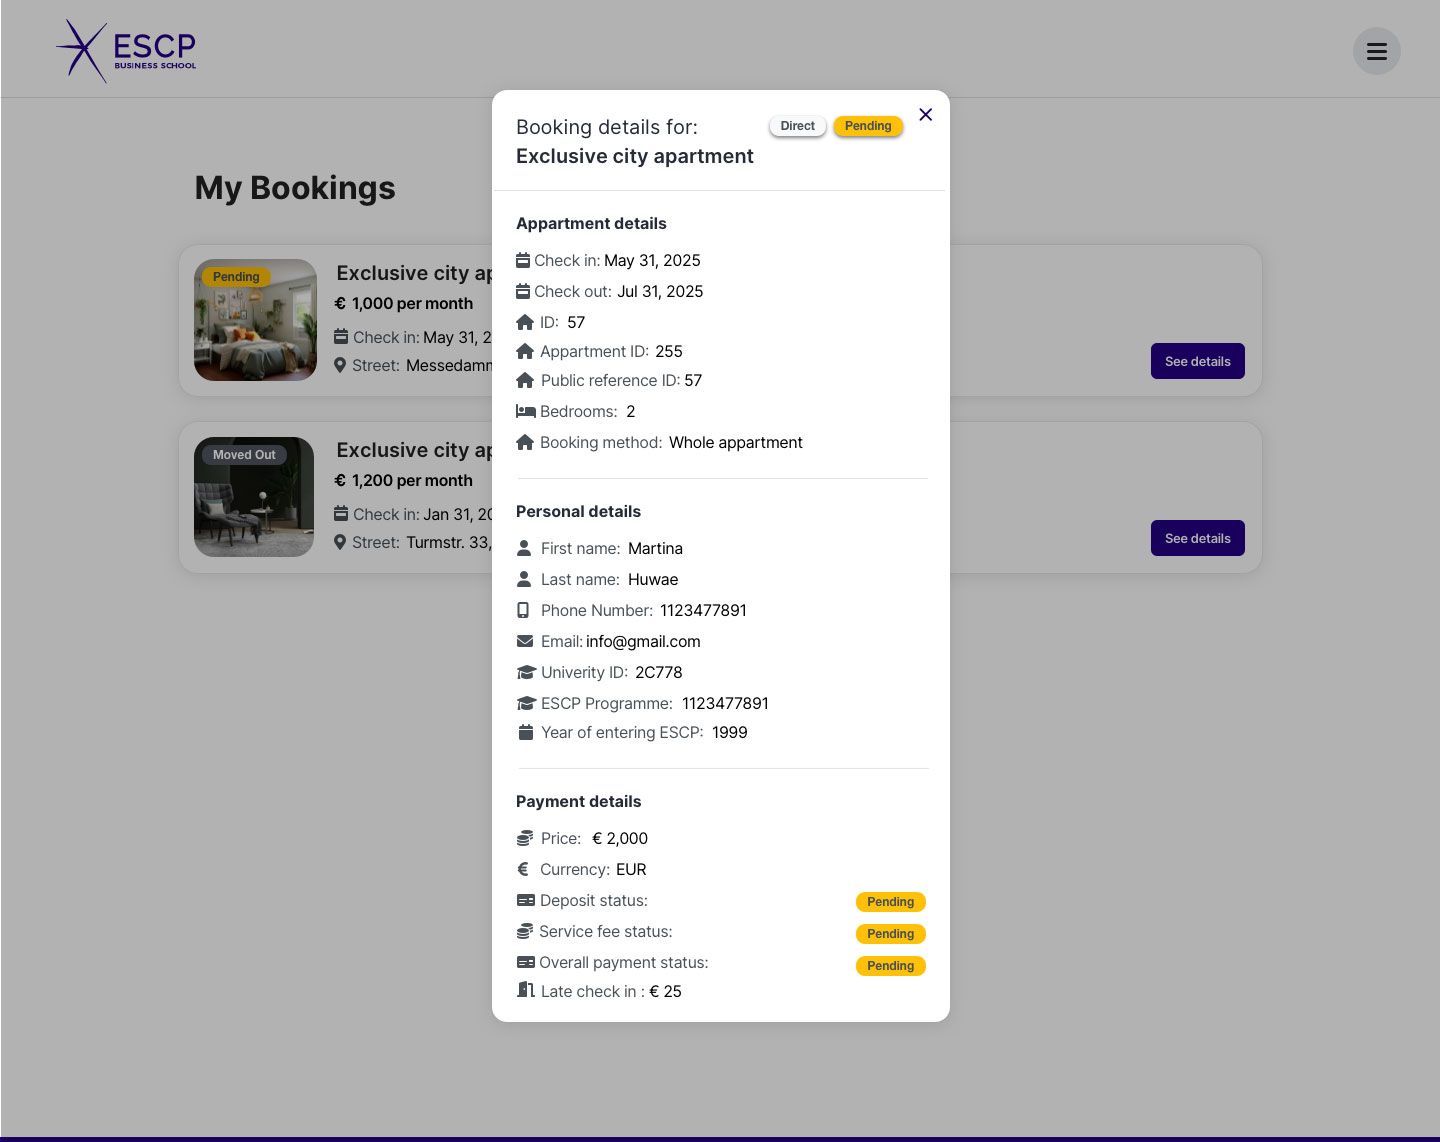Click the graduation cap icon for ESCP Programme
The height and width of the screenshot is (1142, 1440).
point(527,703)
